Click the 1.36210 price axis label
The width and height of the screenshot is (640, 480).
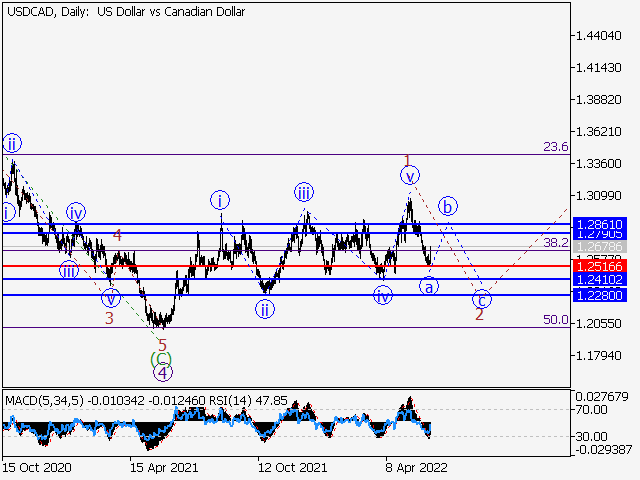tap(598, 132)
